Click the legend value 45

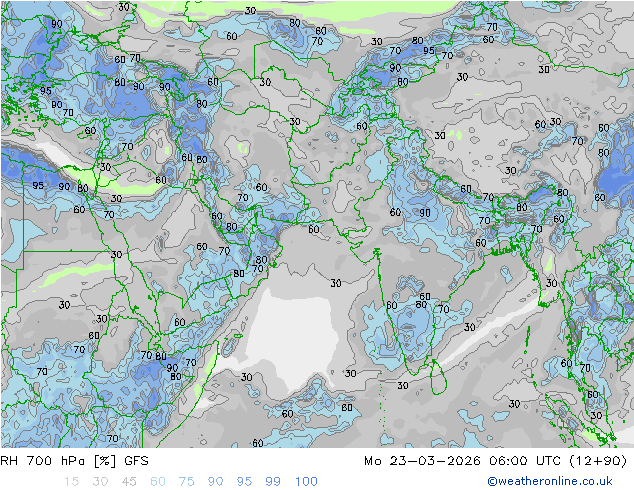tap(129, 482)
